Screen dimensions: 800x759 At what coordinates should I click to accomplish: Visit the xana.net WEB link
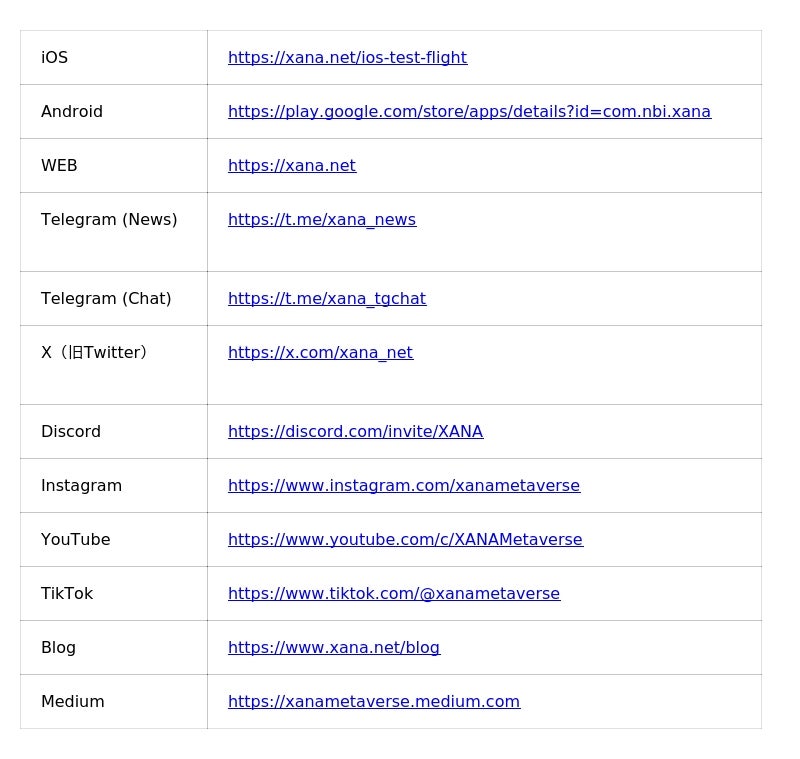(x=292, y=166)
